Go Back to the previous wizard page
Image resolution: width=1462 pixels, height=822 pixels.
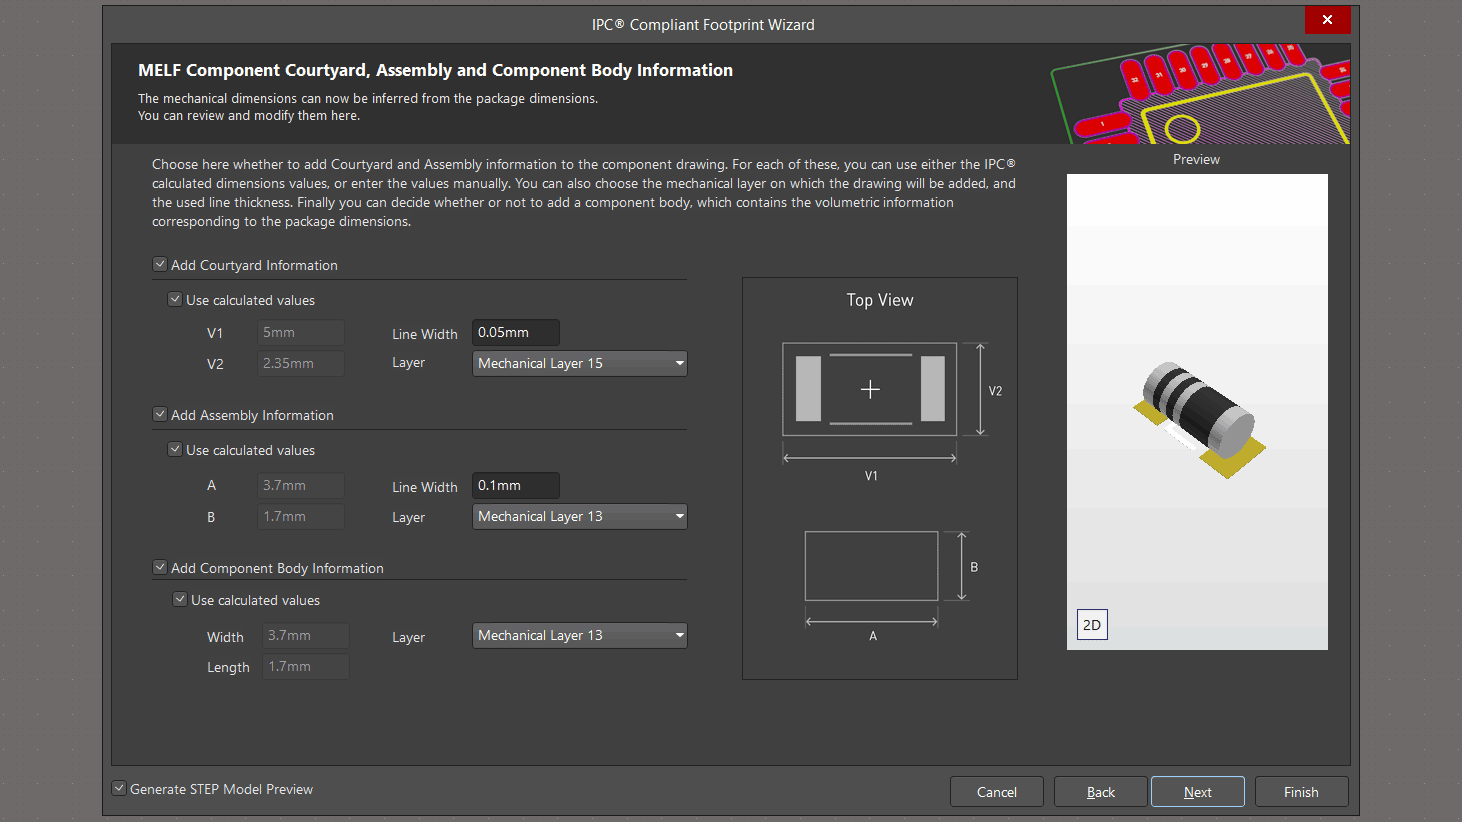tap(1100, 792)
